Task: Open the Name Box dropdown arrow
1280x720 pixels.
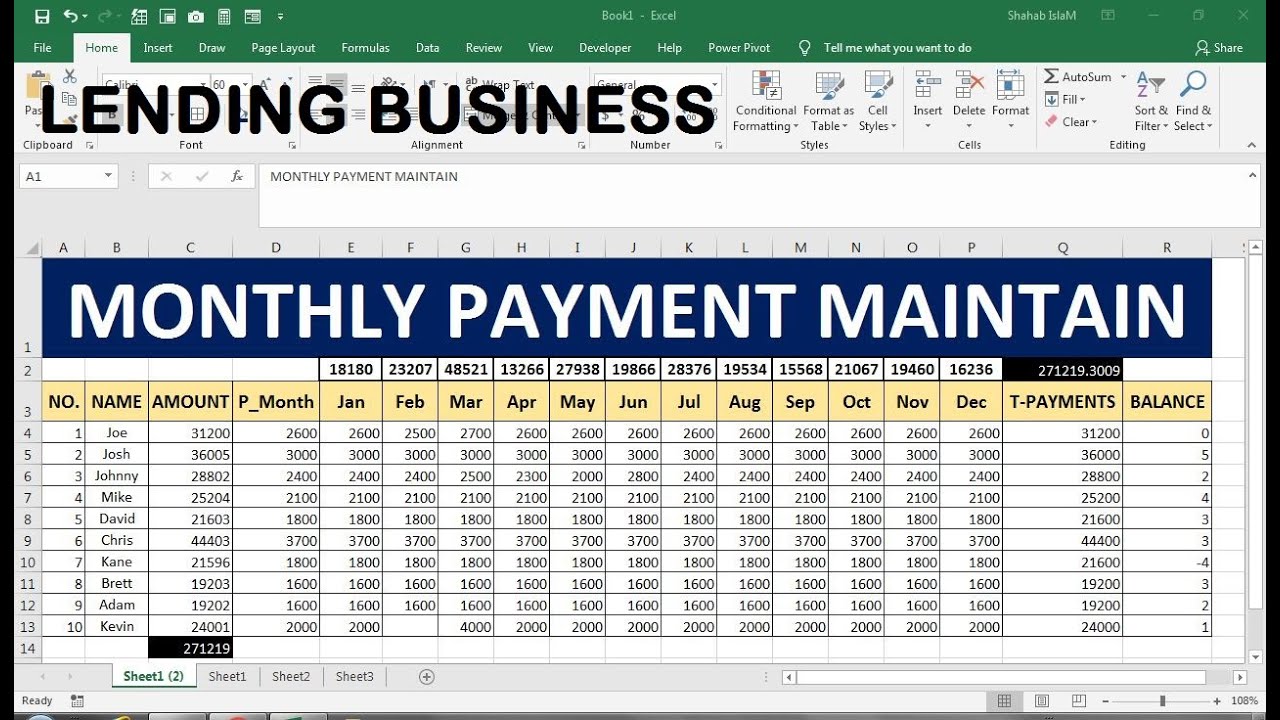Action: (x=108, y=176)
